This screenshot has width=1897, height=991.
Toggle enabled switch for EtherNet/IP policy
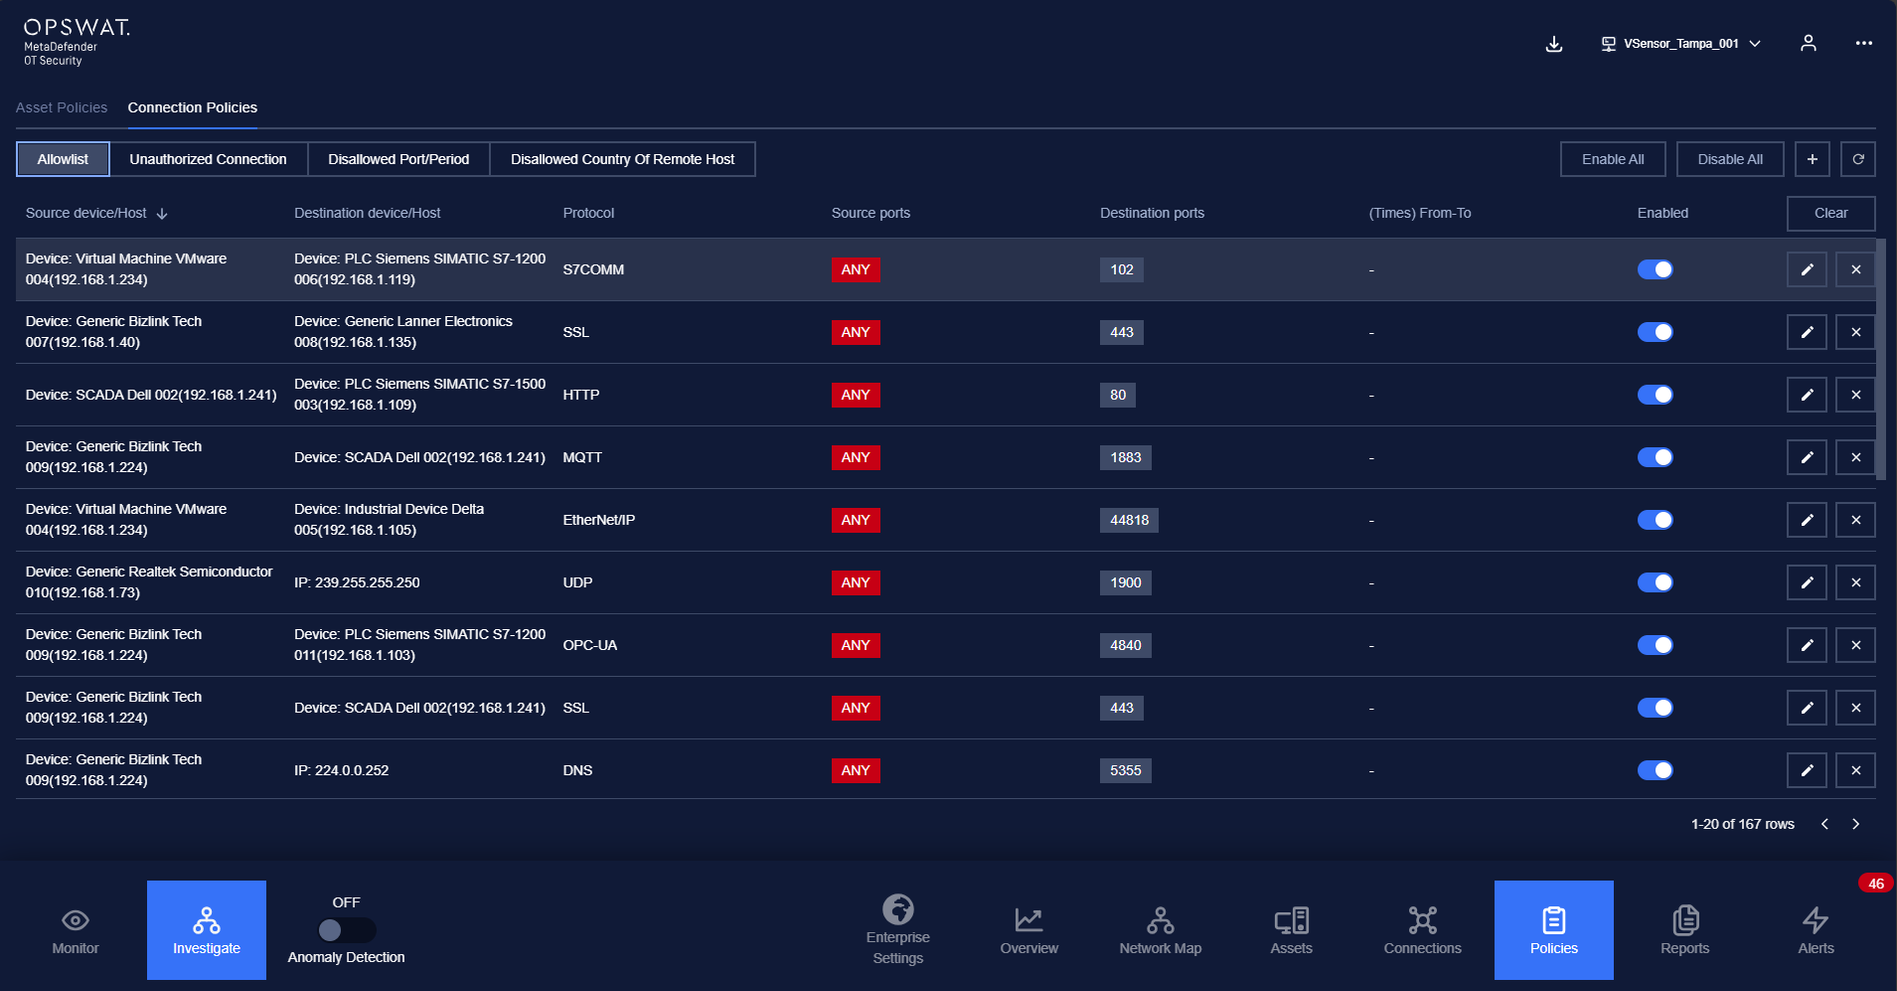(x=1655, y=520)
